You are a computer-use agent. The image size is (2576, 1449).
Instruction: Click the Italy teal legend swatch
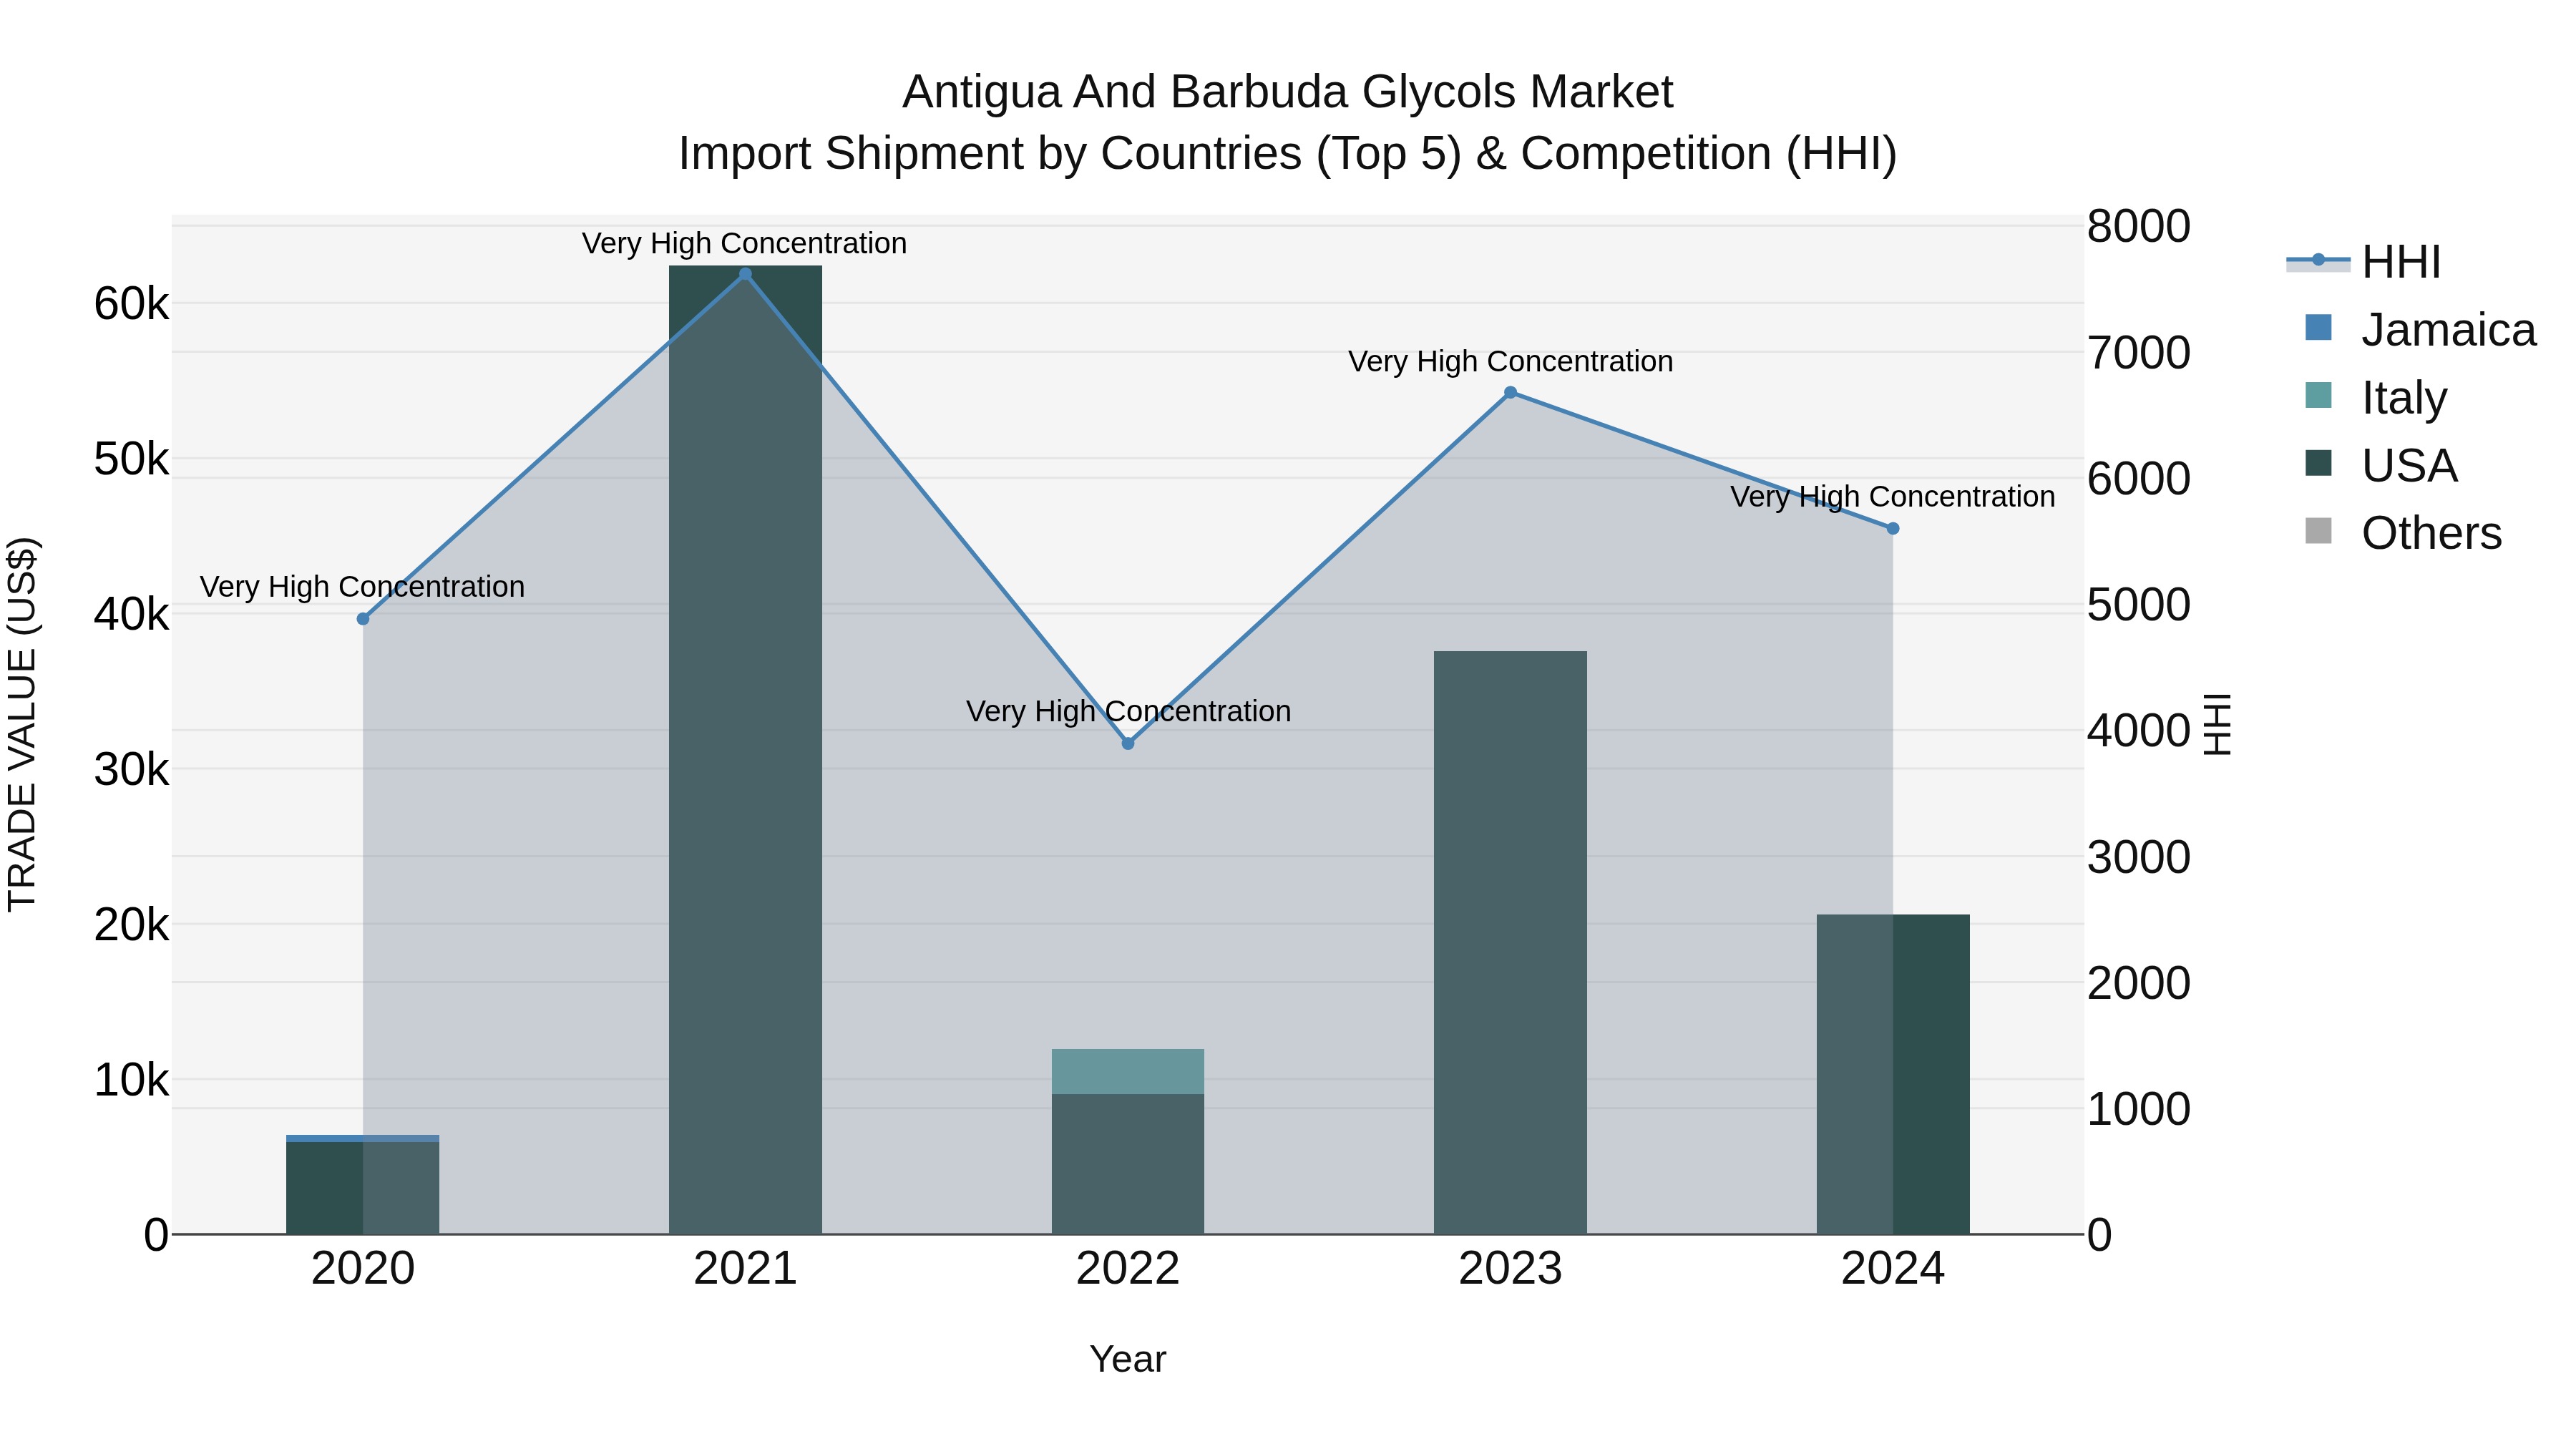[2318, 395]
